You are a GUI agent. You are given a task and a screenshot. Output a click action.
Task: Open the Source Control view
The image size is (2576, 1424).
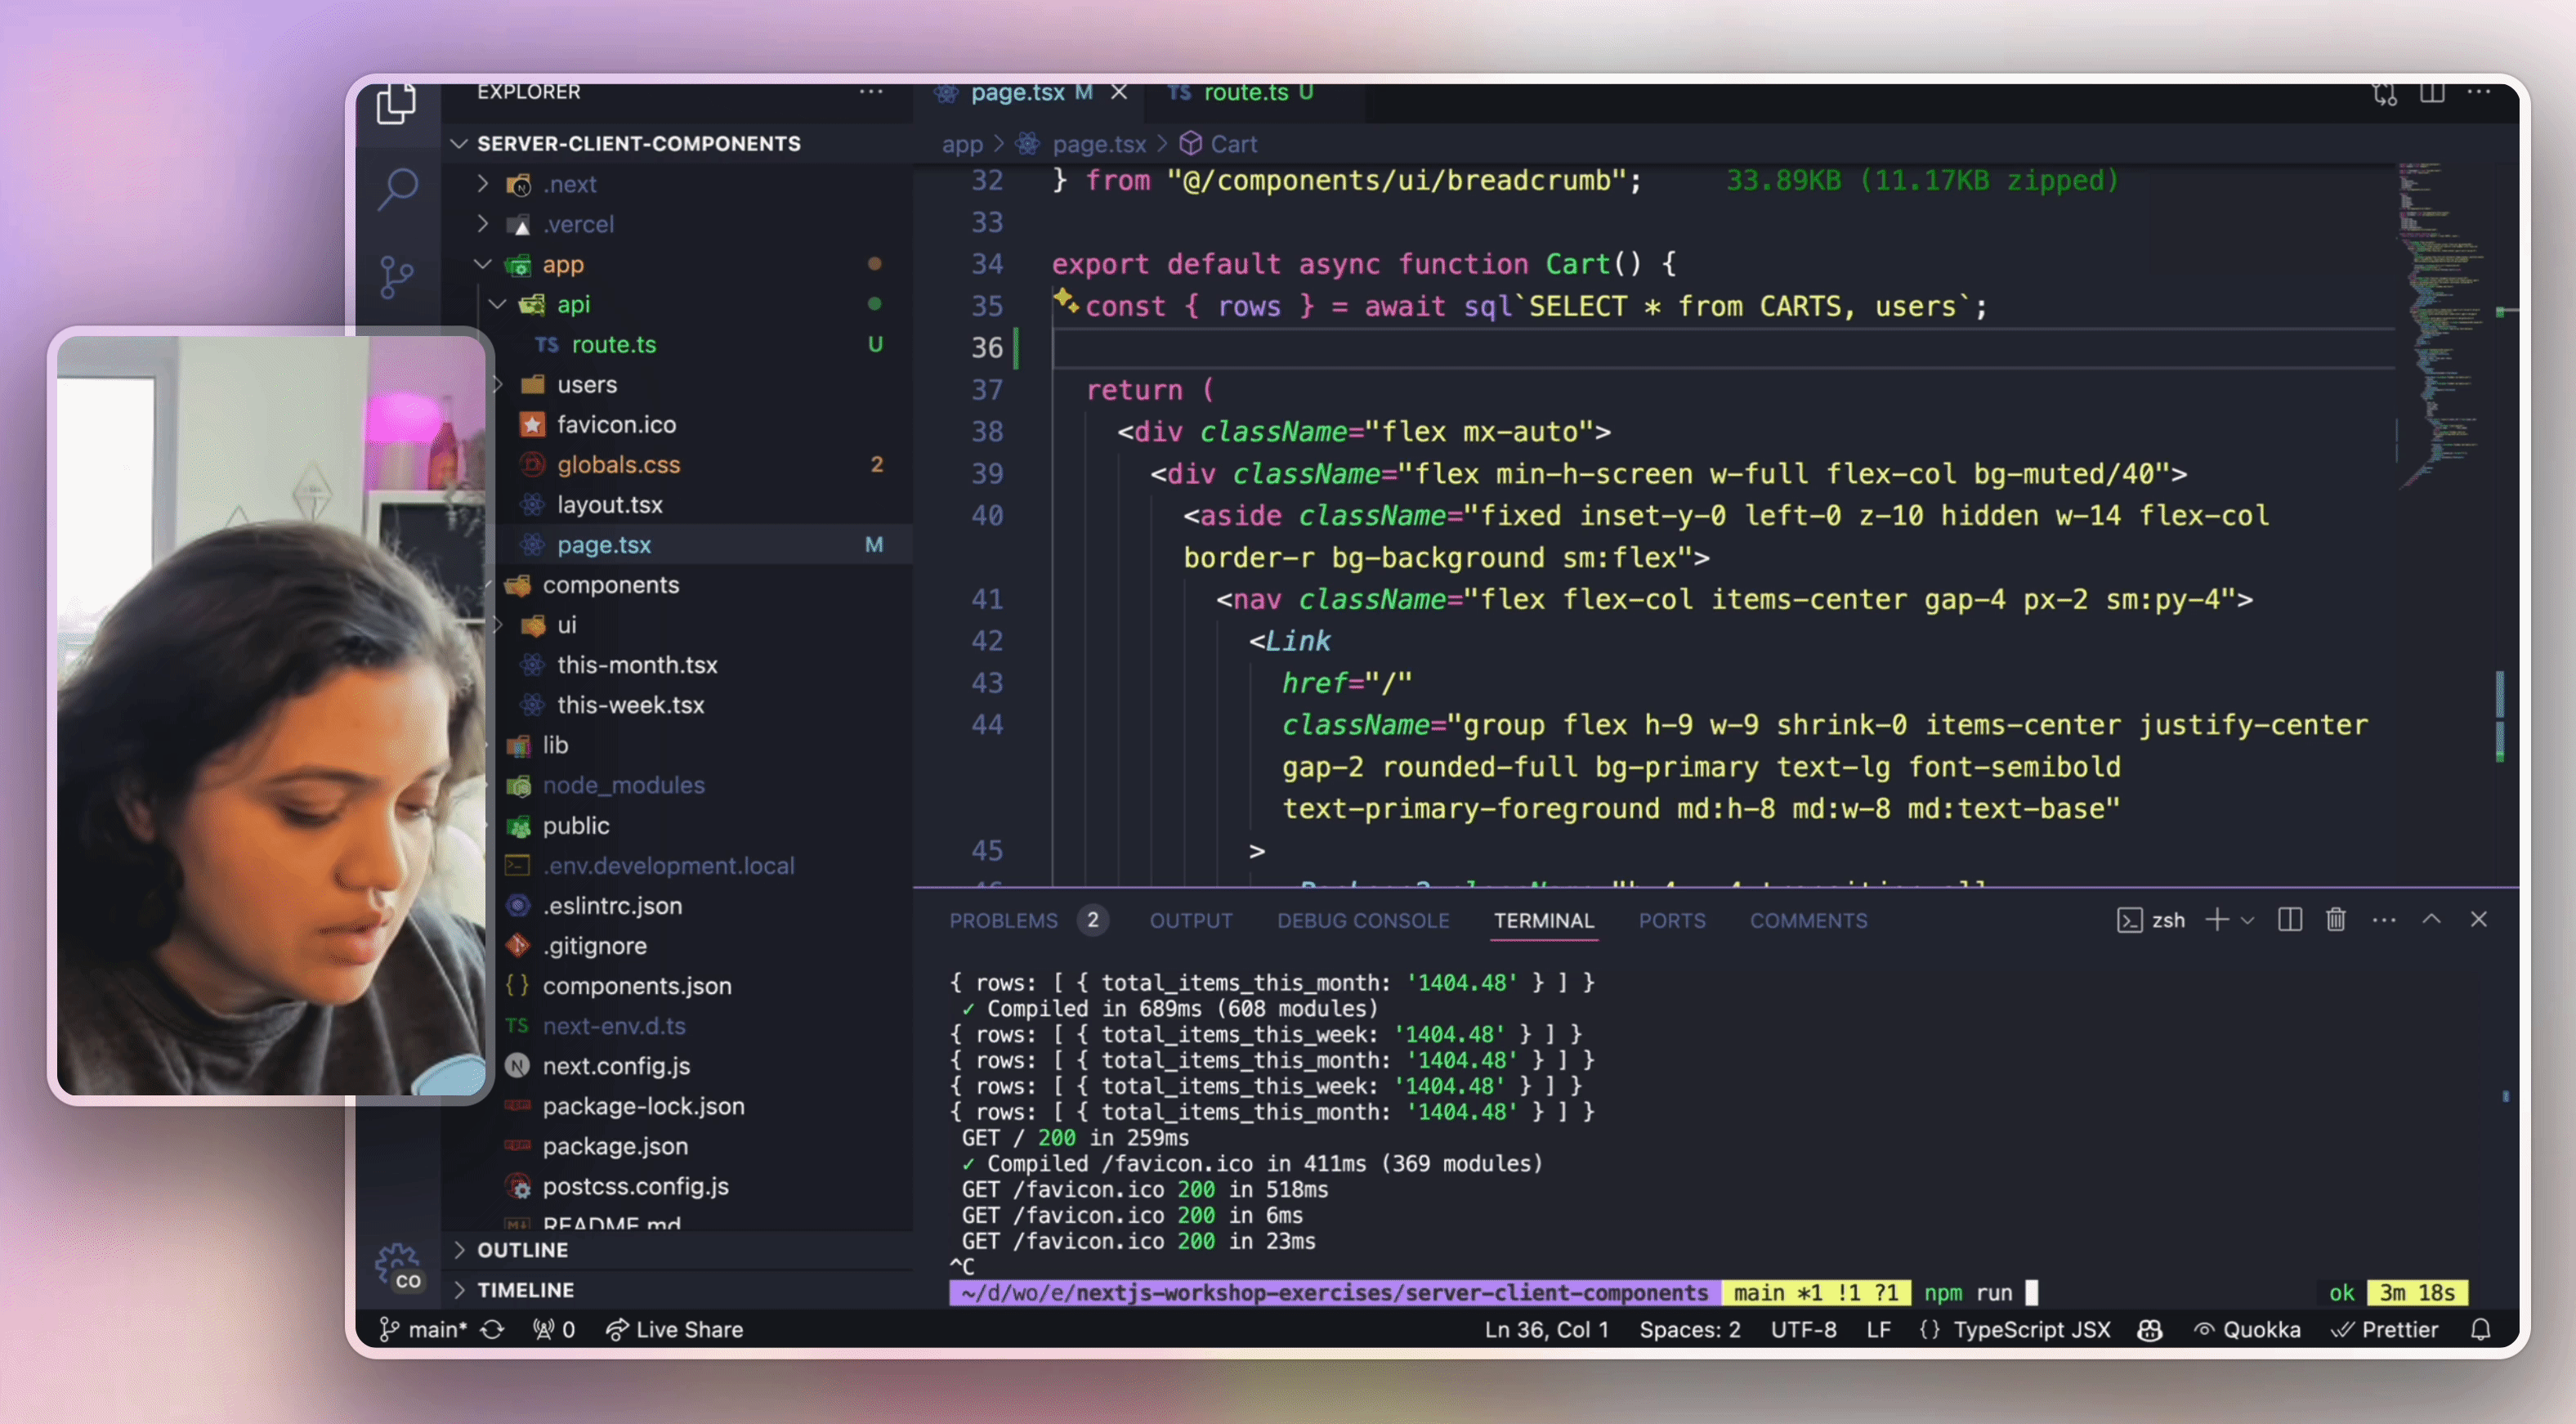(398, 276)
